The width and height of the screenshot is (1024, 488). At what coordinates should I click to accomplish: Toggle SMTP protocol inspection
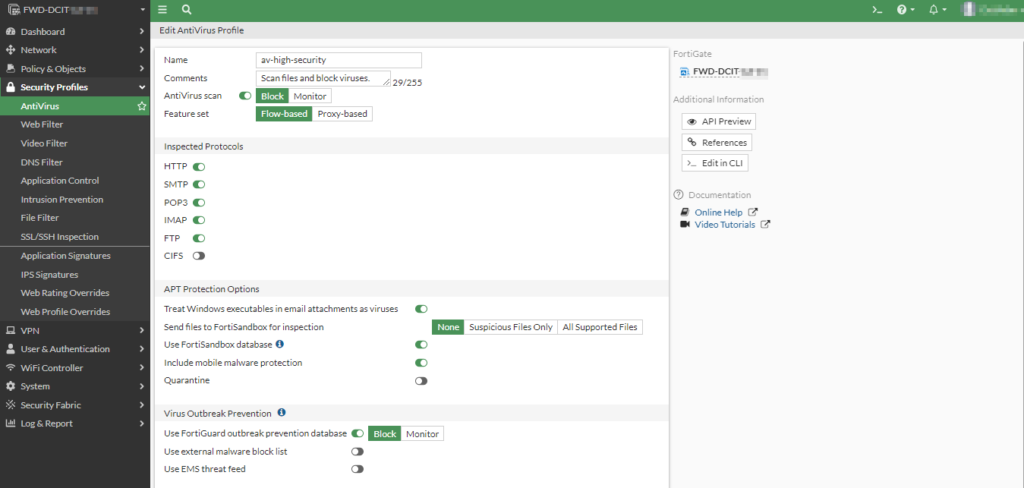click(199, 185)
